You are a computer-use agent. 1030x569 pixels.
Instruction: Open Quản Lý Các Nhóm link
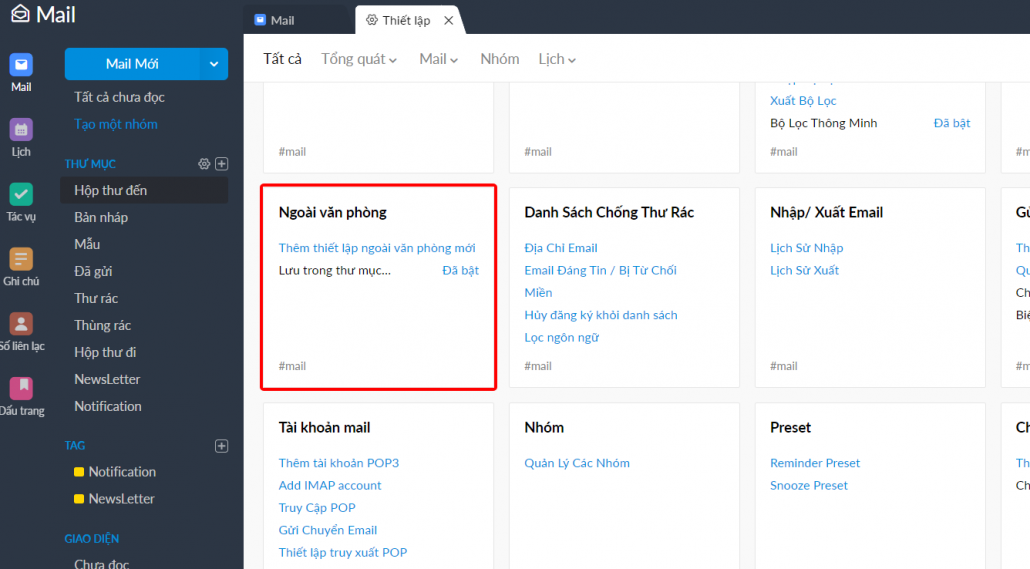point(577,463)
